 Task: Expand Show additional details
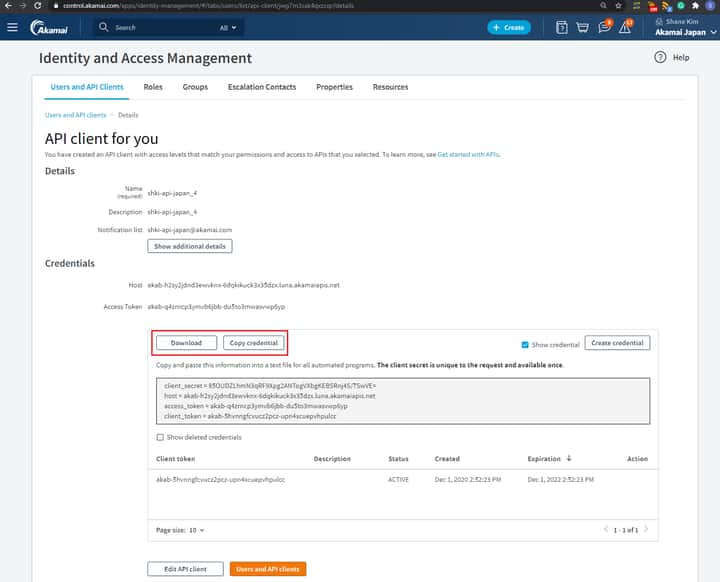coord(189,246)
